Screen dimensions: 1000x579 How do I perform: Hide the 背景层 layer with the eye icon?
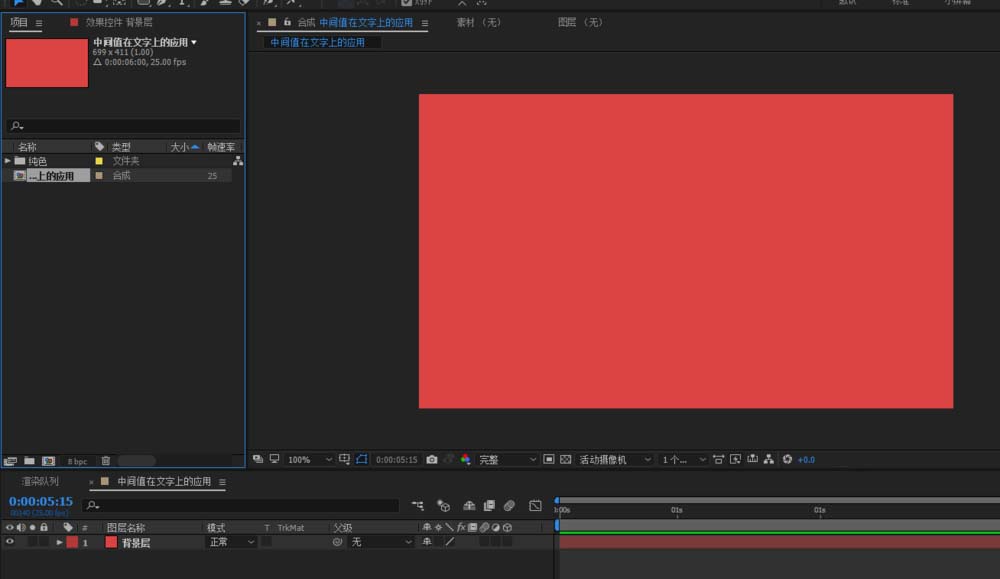[10, 542]
